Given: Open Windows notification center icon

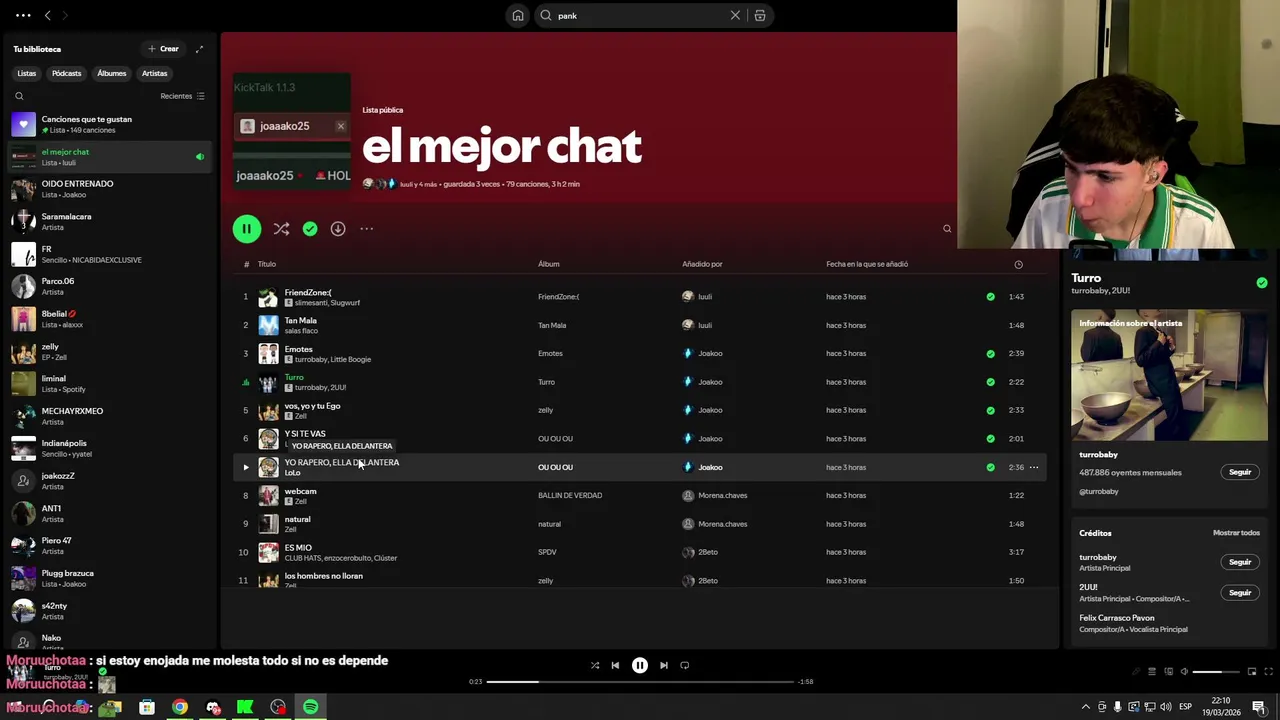Looking at the screenshot, I should pyautogui.click(x=1260, y=707).
